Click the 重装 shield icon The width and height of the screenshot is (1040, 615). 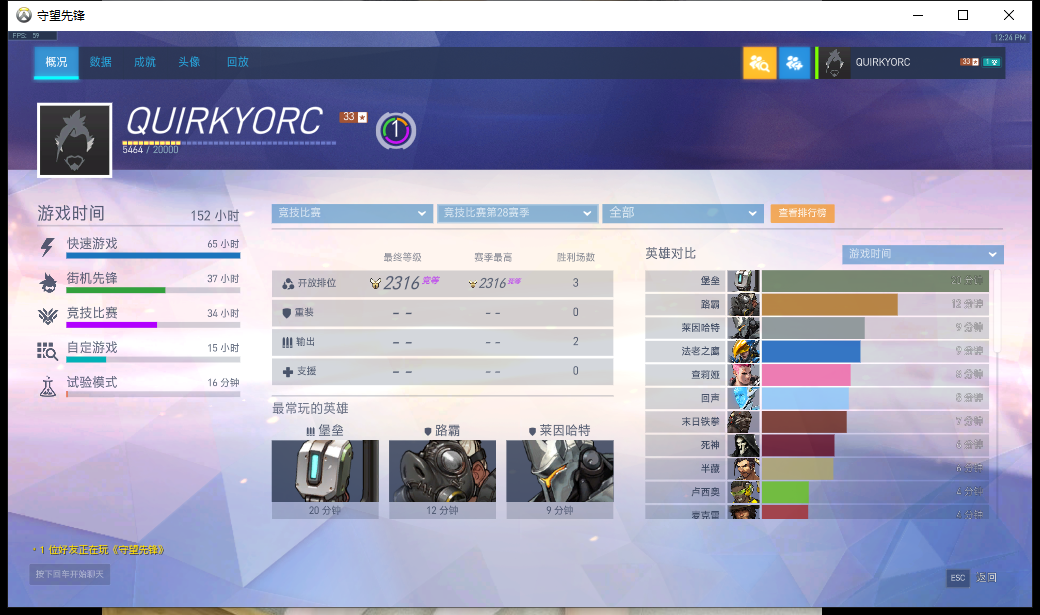click(287, 312)
